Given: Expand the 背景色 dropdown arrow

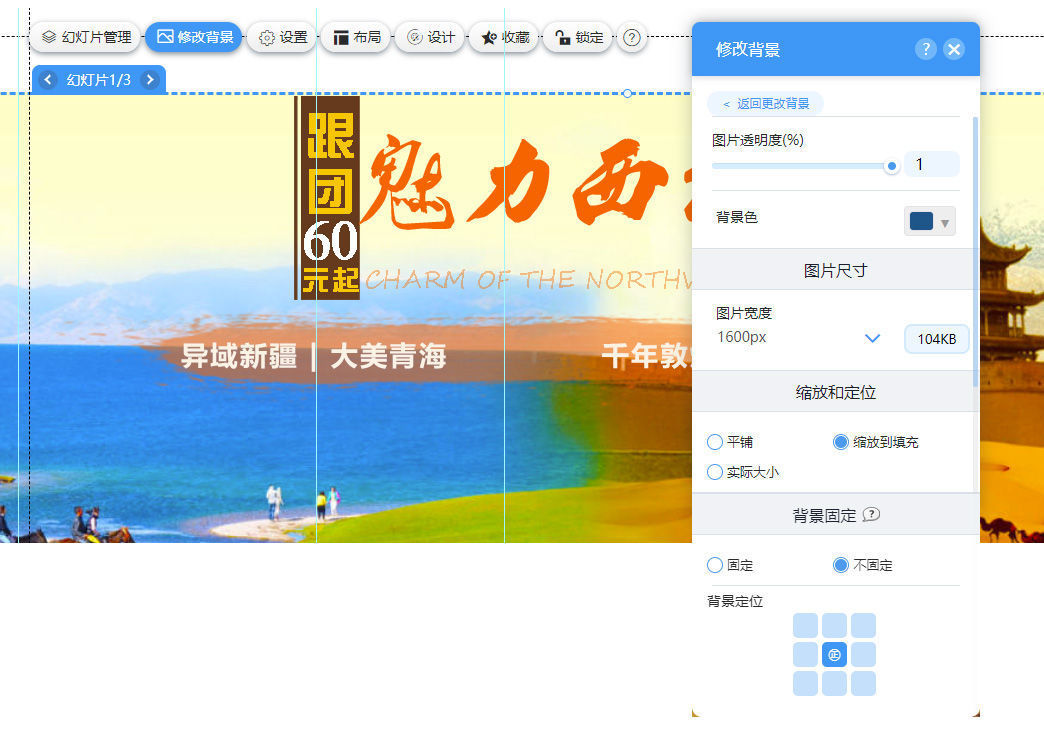Looking at the screenshot, I should 944,223.
